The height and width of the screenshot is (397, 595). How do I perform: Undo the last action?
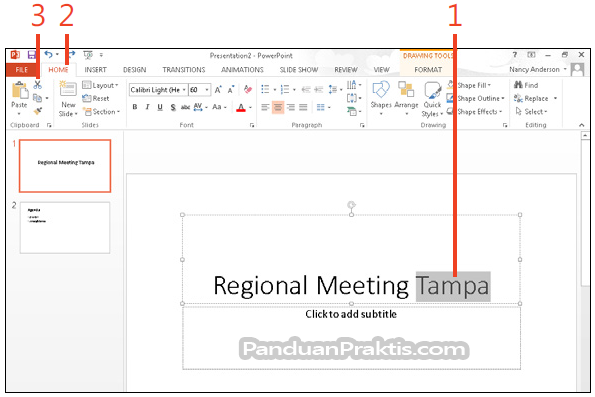coord(48,55)
